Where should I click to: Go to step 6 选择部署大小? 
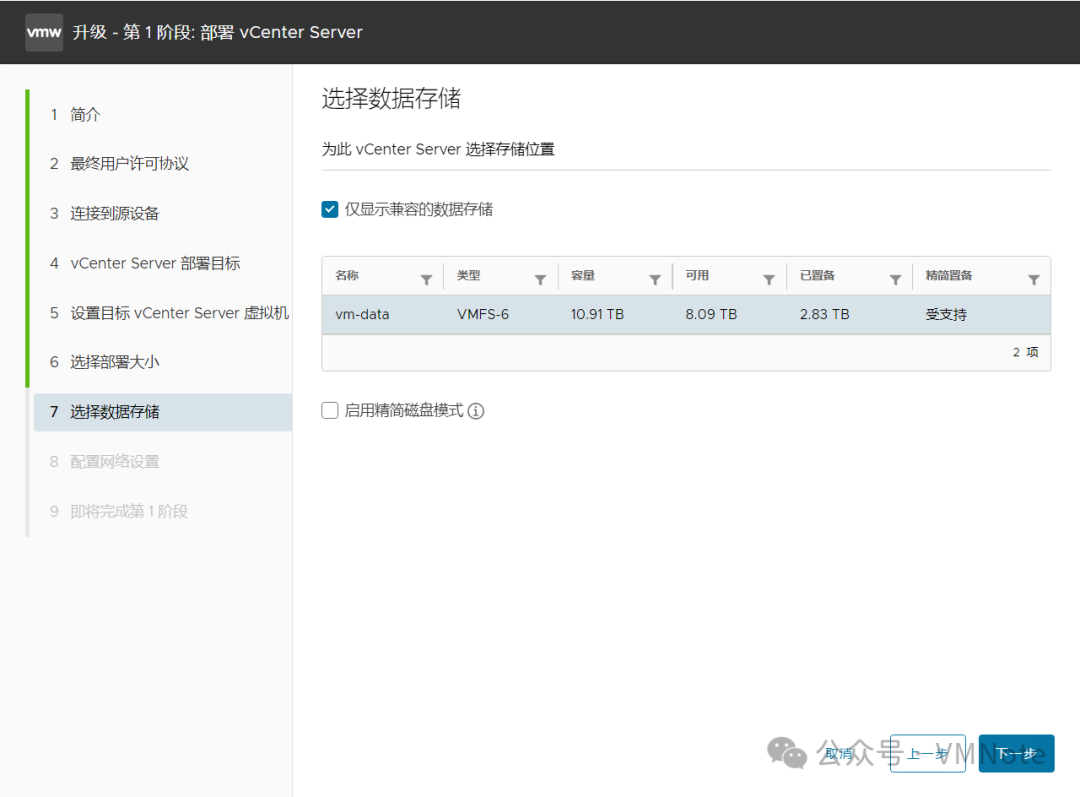coord(104,362)
